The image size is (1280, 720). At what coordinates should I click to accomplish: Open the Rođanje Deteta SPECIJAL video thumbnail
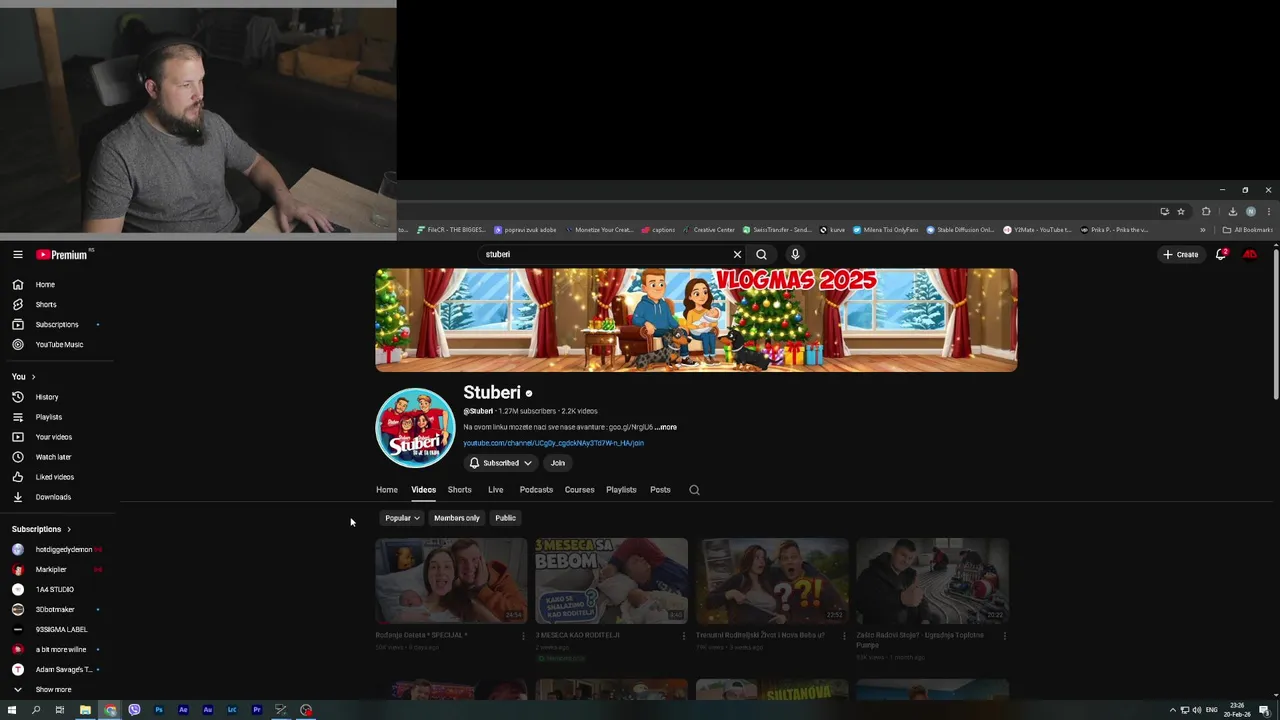pos(451,581)
